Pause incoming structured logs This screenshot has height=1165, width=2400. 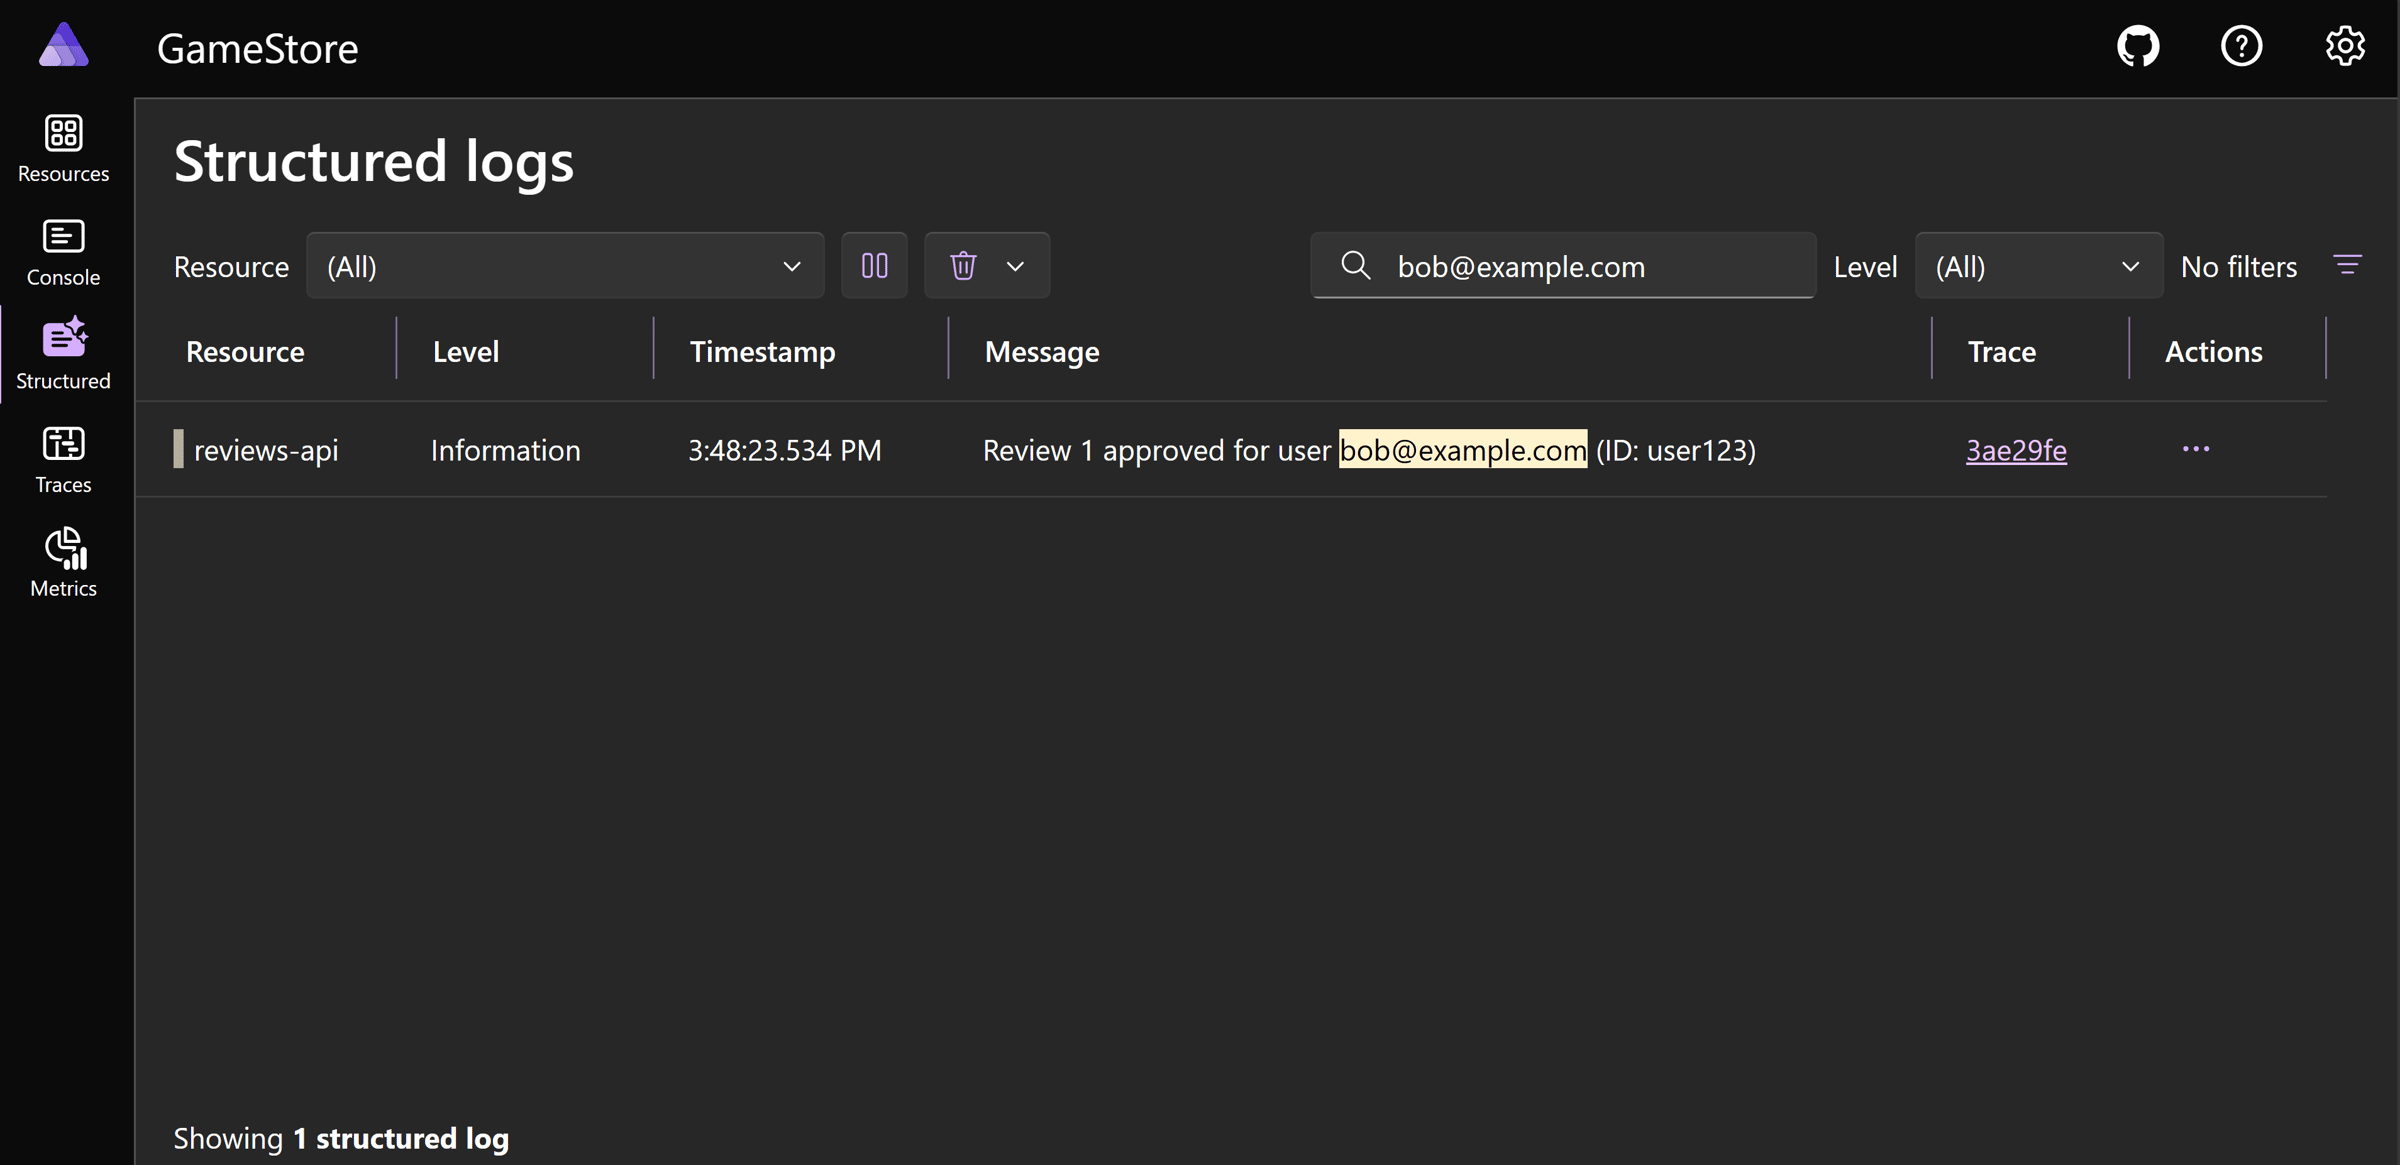[874, 266]
